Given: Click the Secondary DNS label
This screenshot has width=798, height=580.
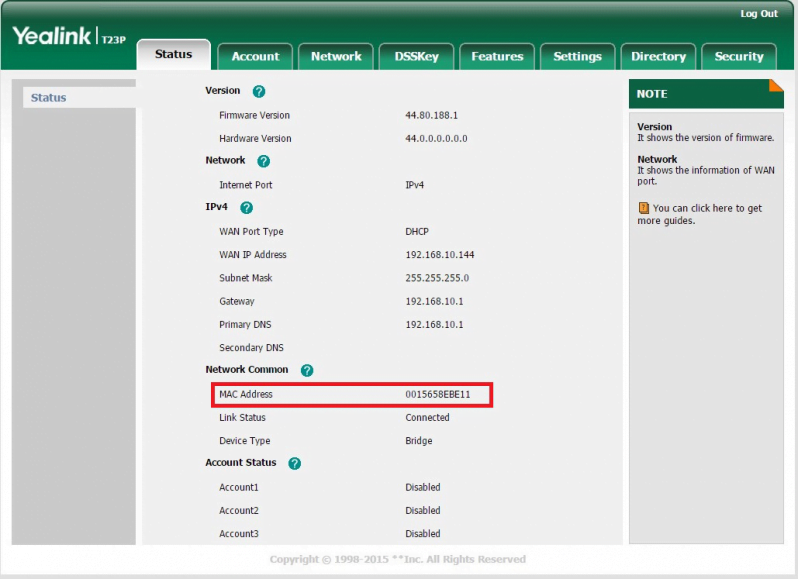Looking at the screenshot, I should (251, 348).
